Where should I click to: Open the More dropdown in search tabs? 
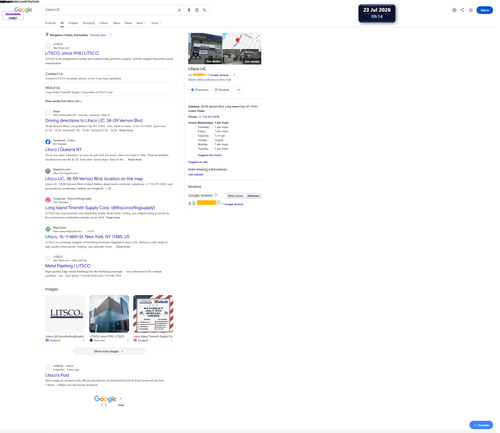click(x=141, y=23)
